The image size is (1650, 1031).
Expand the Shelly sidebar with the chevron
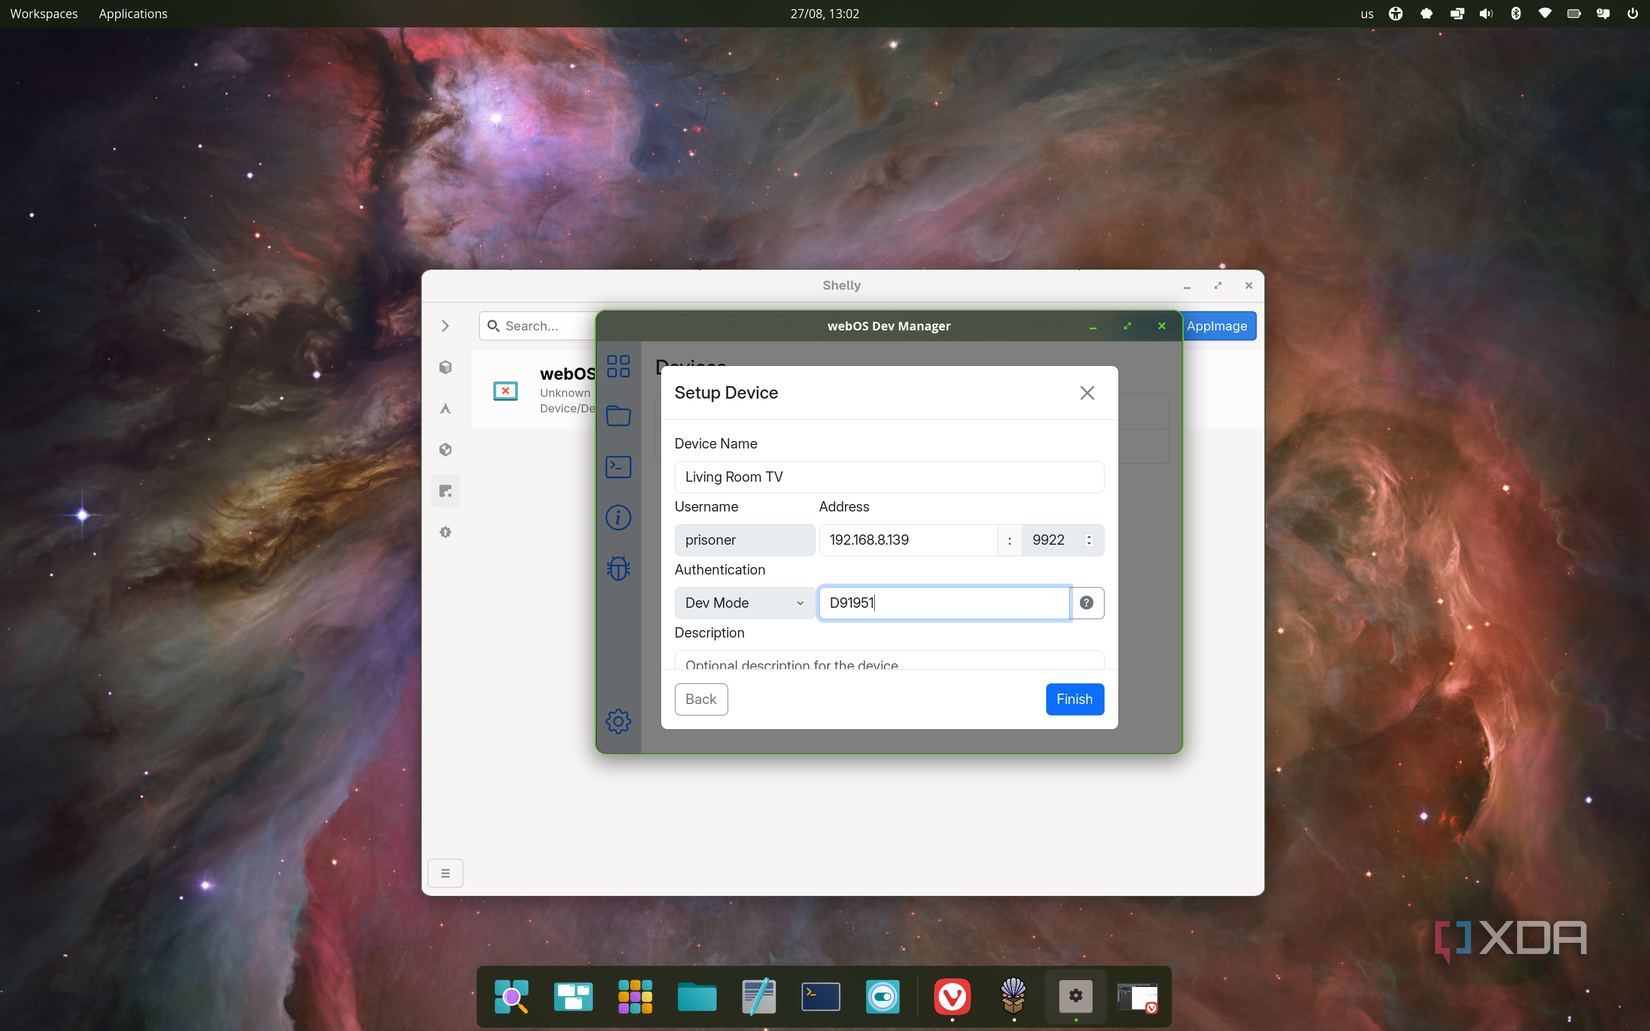445,326
